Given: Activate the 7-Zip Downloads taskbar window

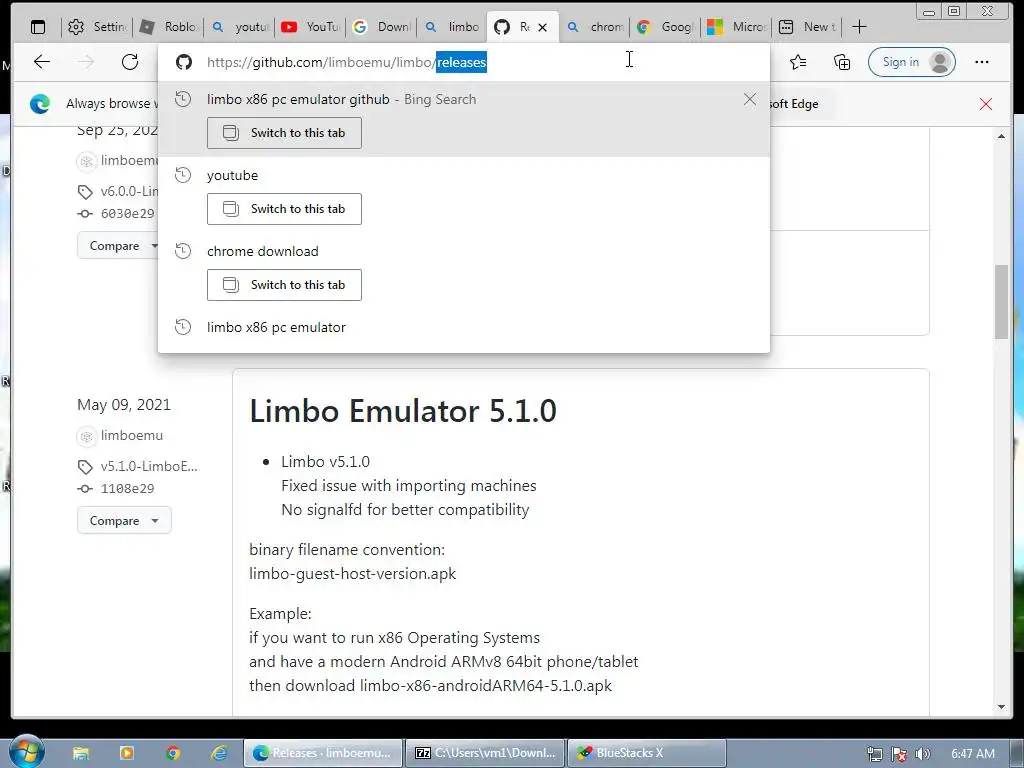Looking at the screenshot, I should coord(485,753).
